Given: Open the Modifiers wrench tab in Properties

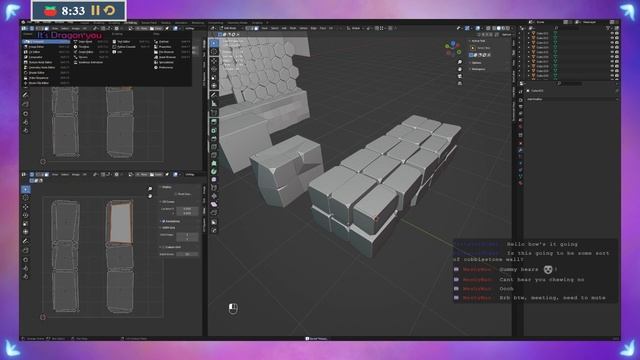Looking at the screenshot, I should pyautogui.click(x=520, y=150).
